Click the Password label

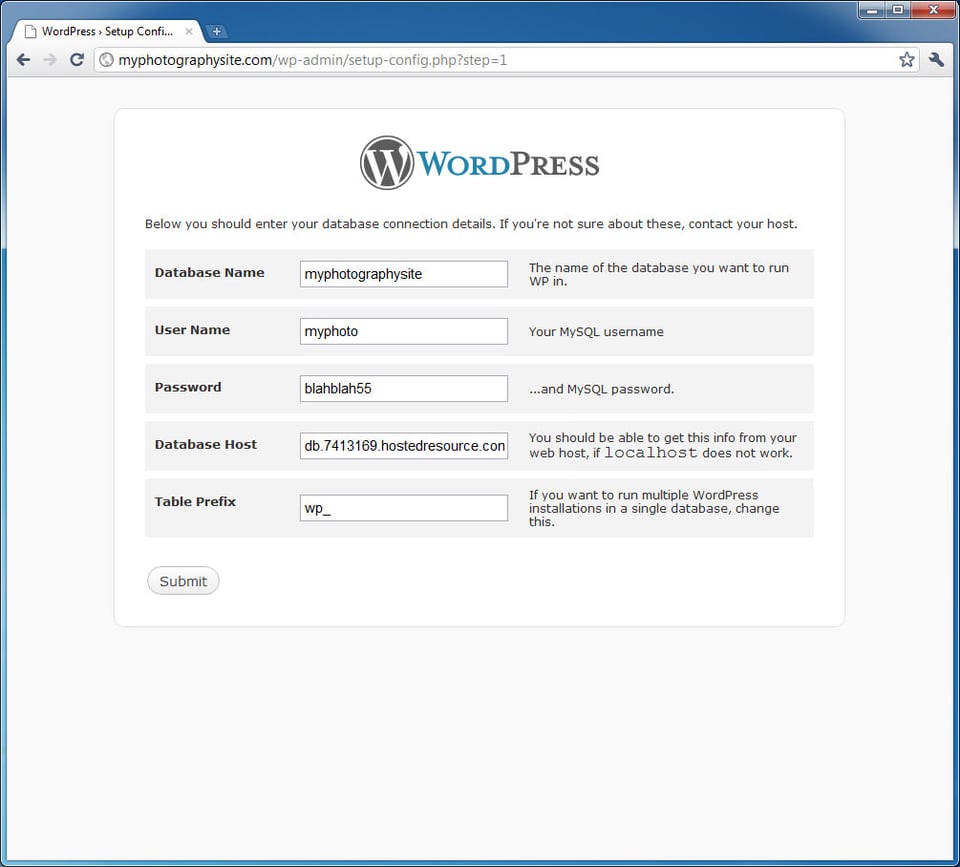(188, 387)
